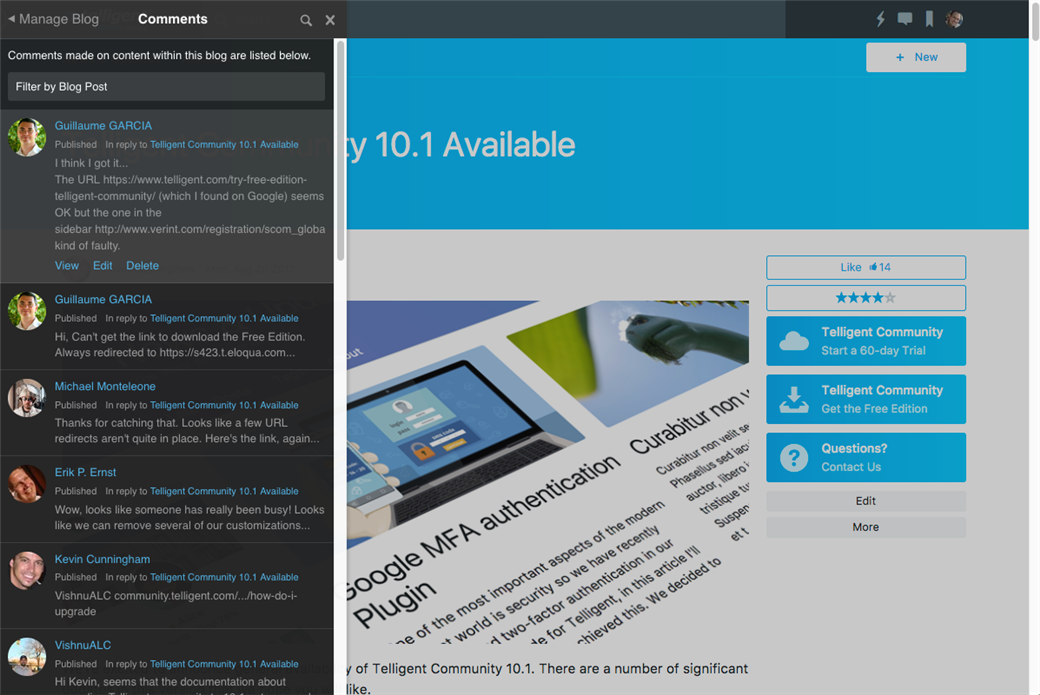Rate the post with the star rating
Image resolution: width=1040 pixels, height=695 pixels.
(x=866, y=298)
